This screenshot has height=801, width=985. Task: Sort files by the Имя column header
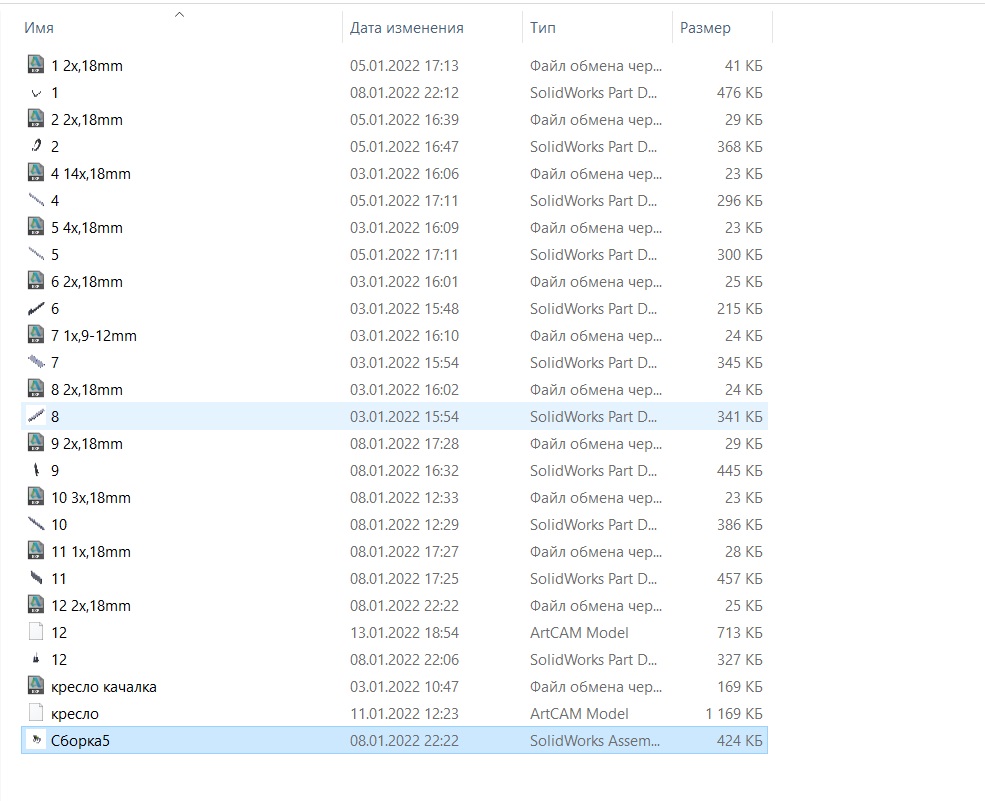coord(39,28)
